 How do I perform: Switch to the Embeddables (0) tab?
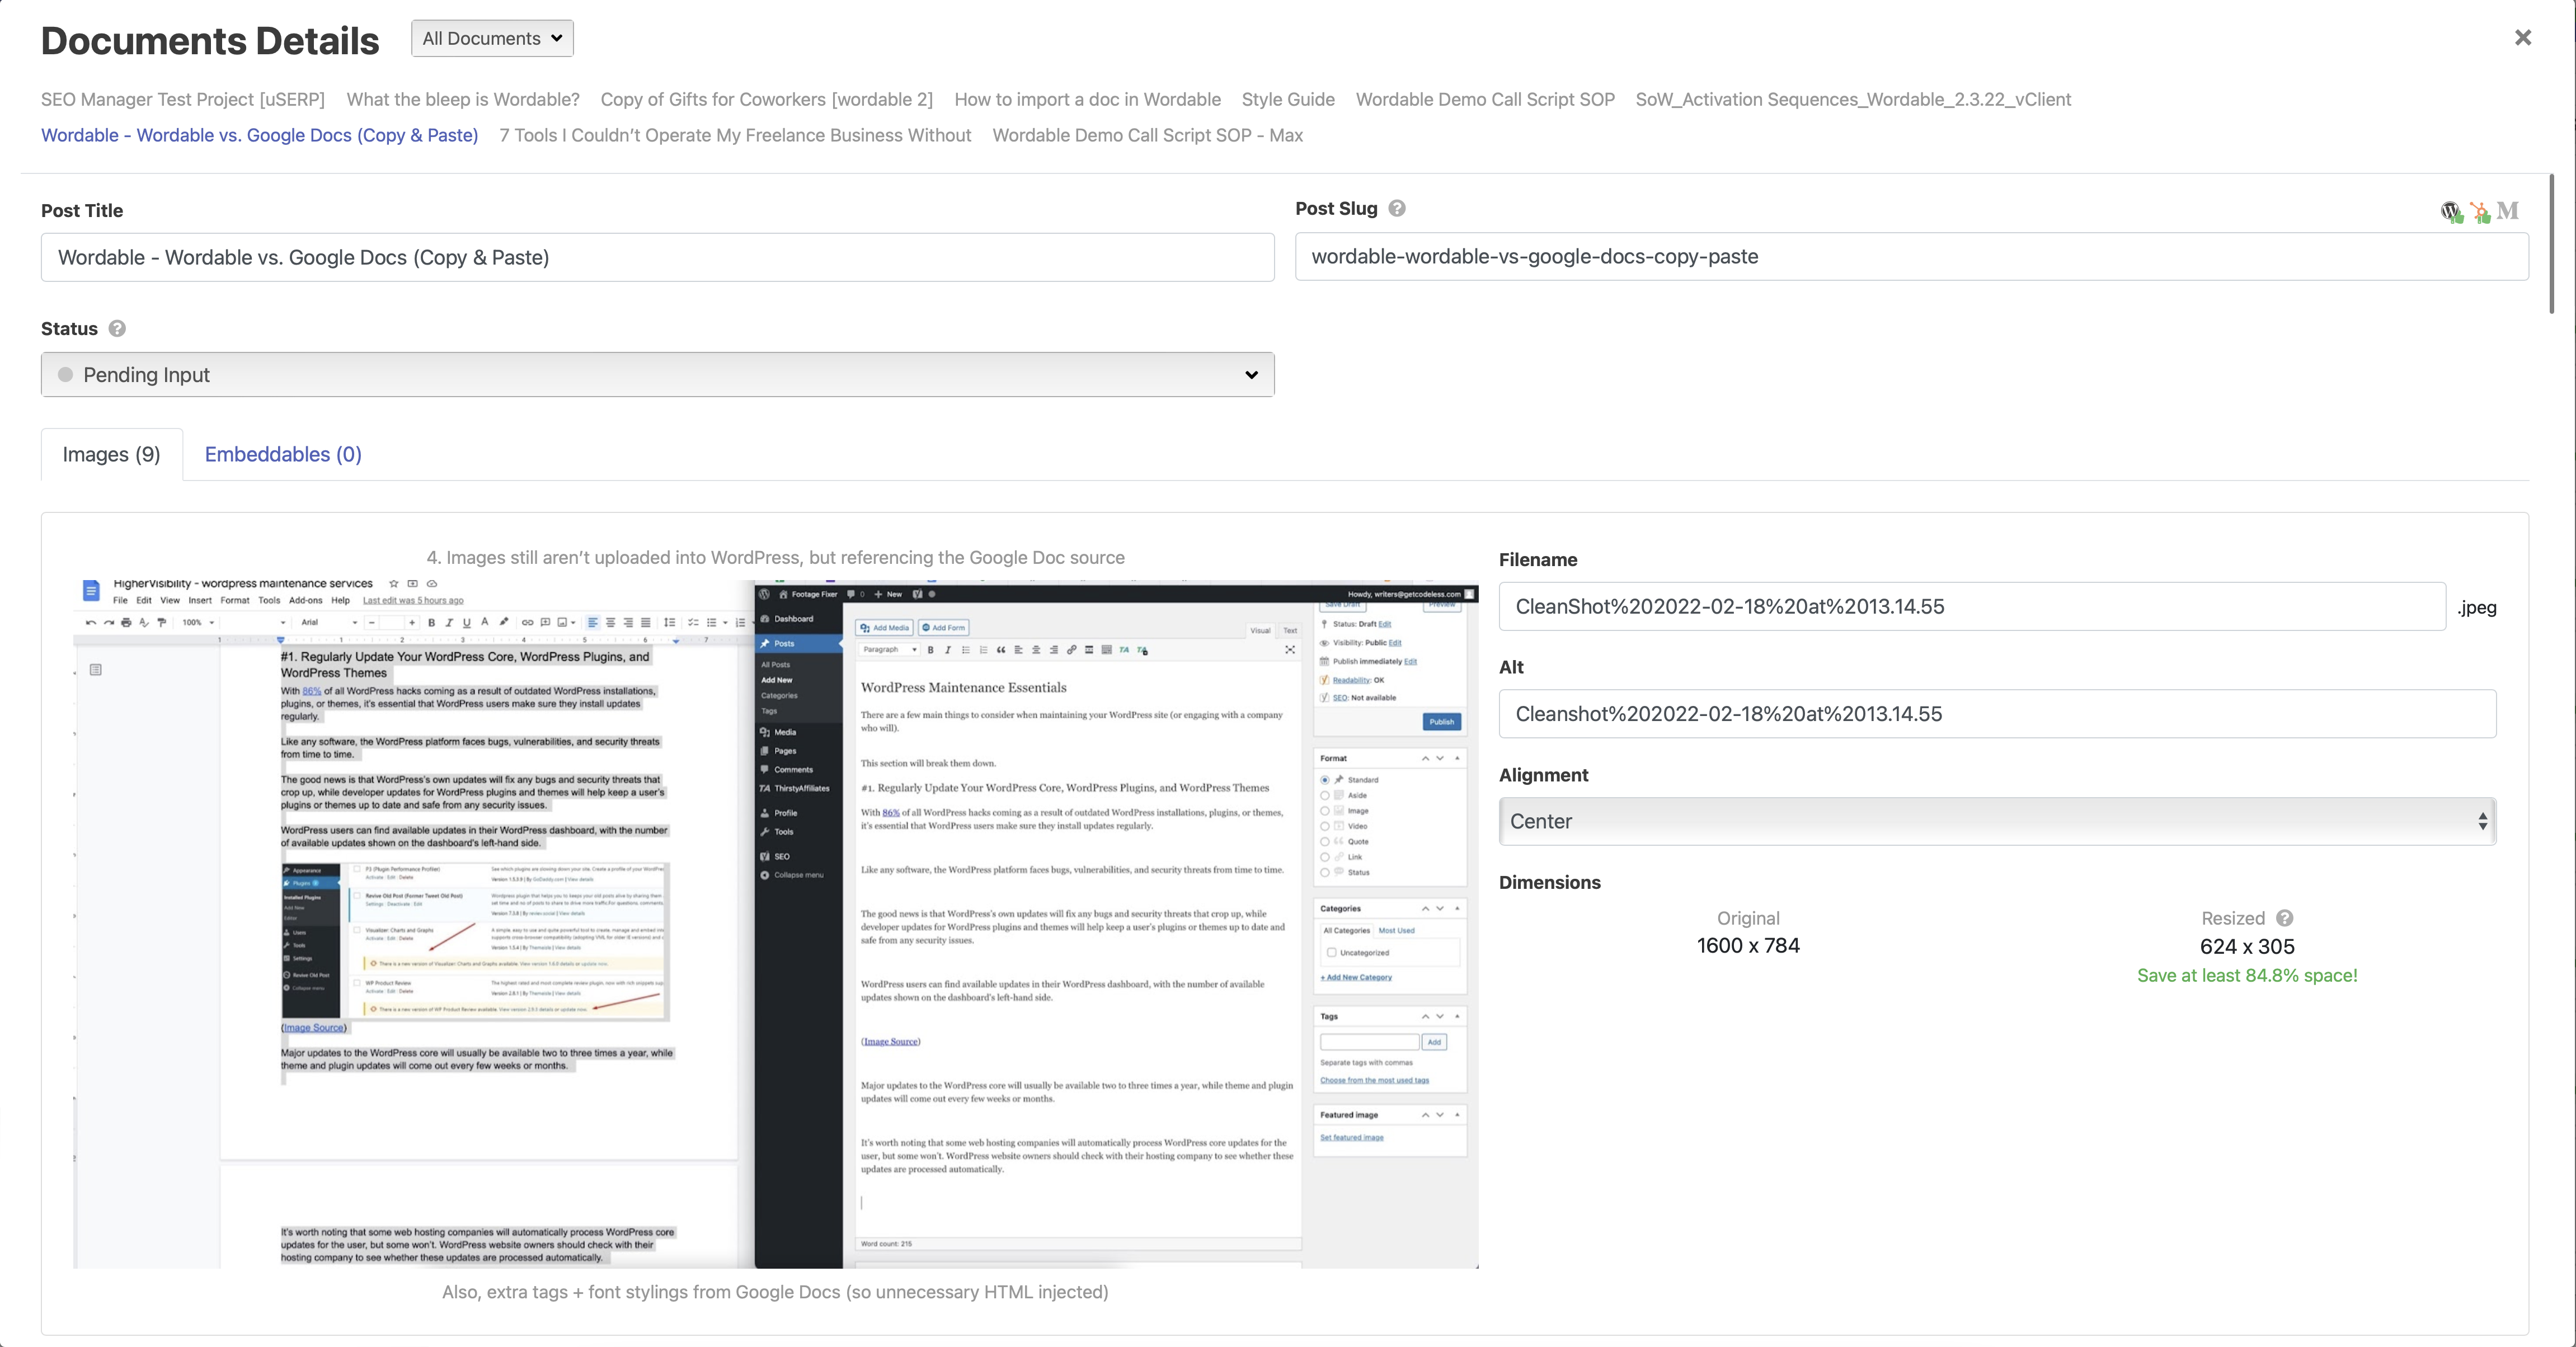click(283, 454)
